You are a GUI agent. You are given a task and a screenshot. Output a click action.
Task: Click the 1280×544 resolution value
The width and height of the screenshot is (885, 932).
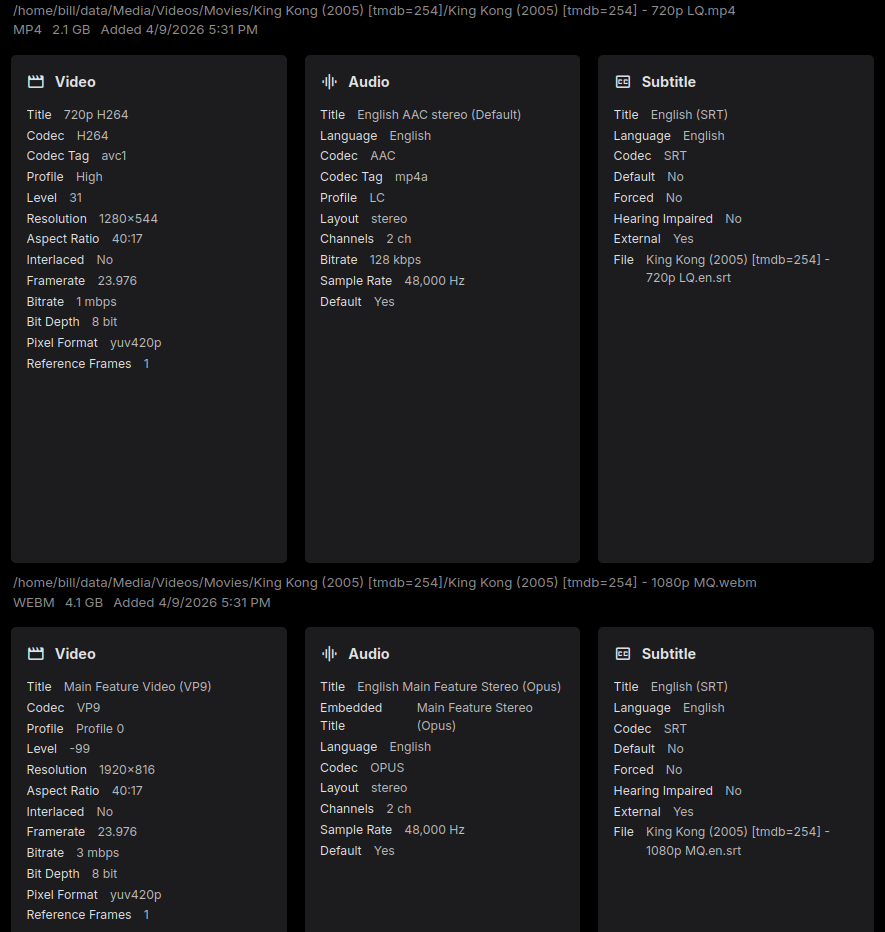pyautogui.click(x=128, y=219)
